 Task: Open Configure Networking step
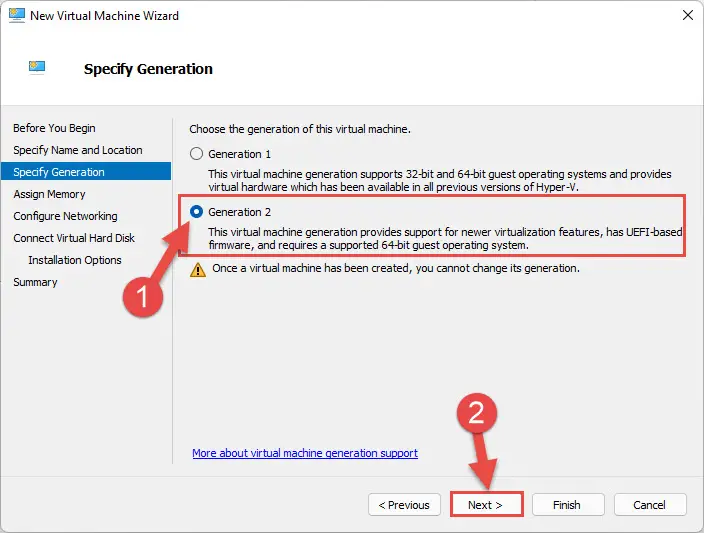click(65, 216)
